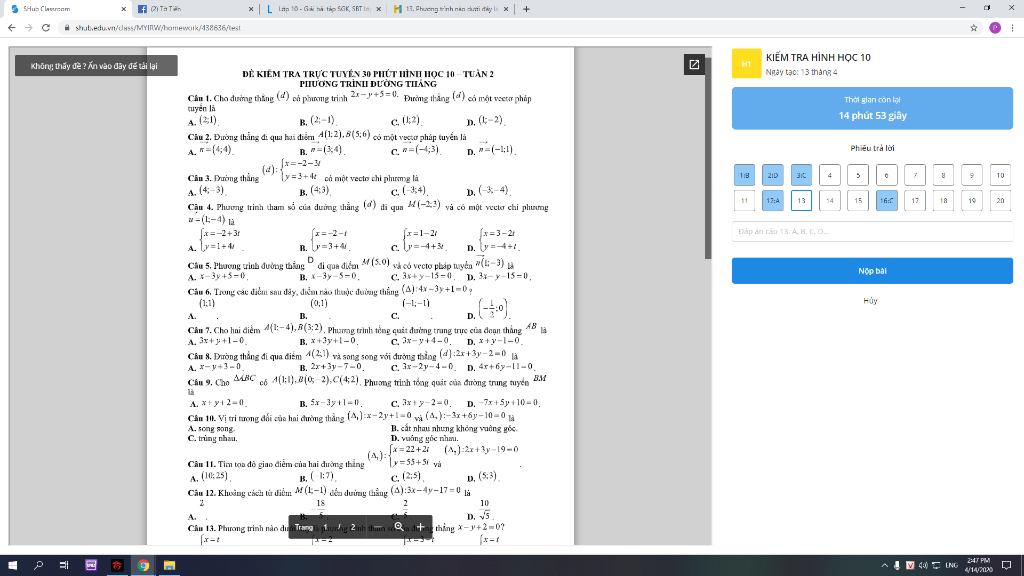Viewport: 1024px width, 576px height.
Task: Go to question 4 on answer sheet
Action: [x=829, y=175]
